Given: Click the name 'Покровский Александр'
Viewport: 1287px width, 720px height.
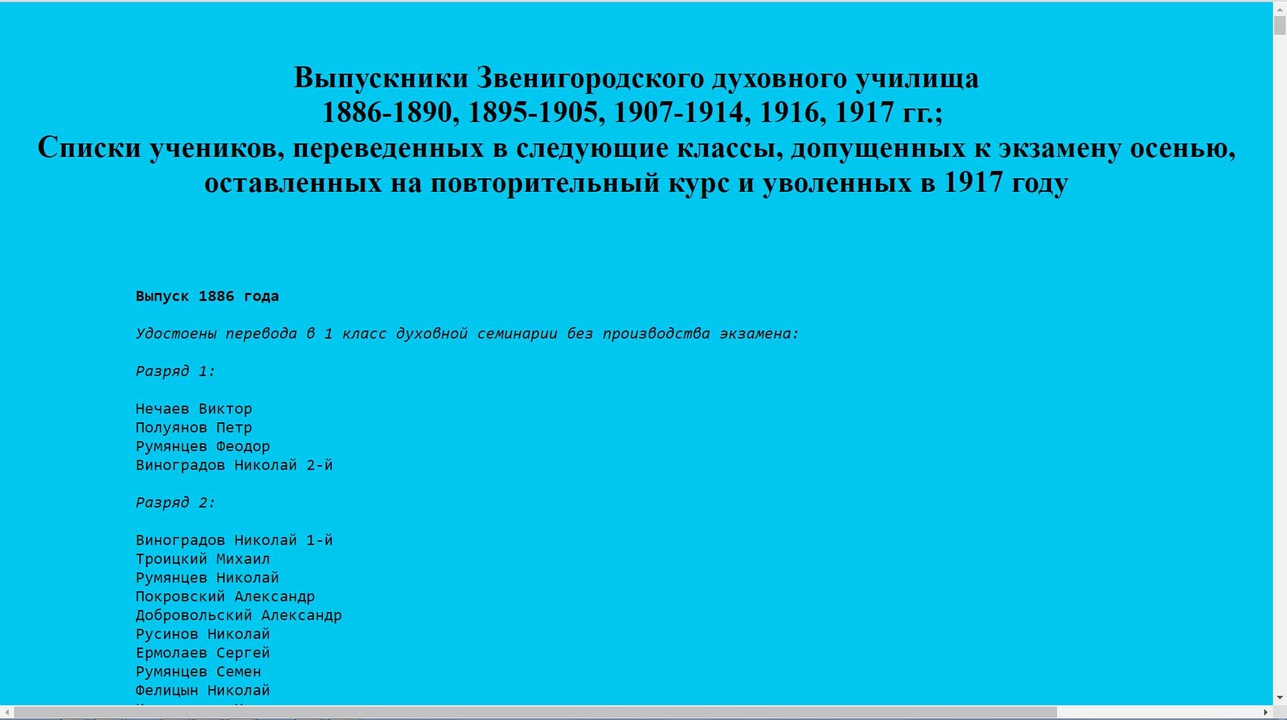Looking at the screenshot, I should [225, 597].
